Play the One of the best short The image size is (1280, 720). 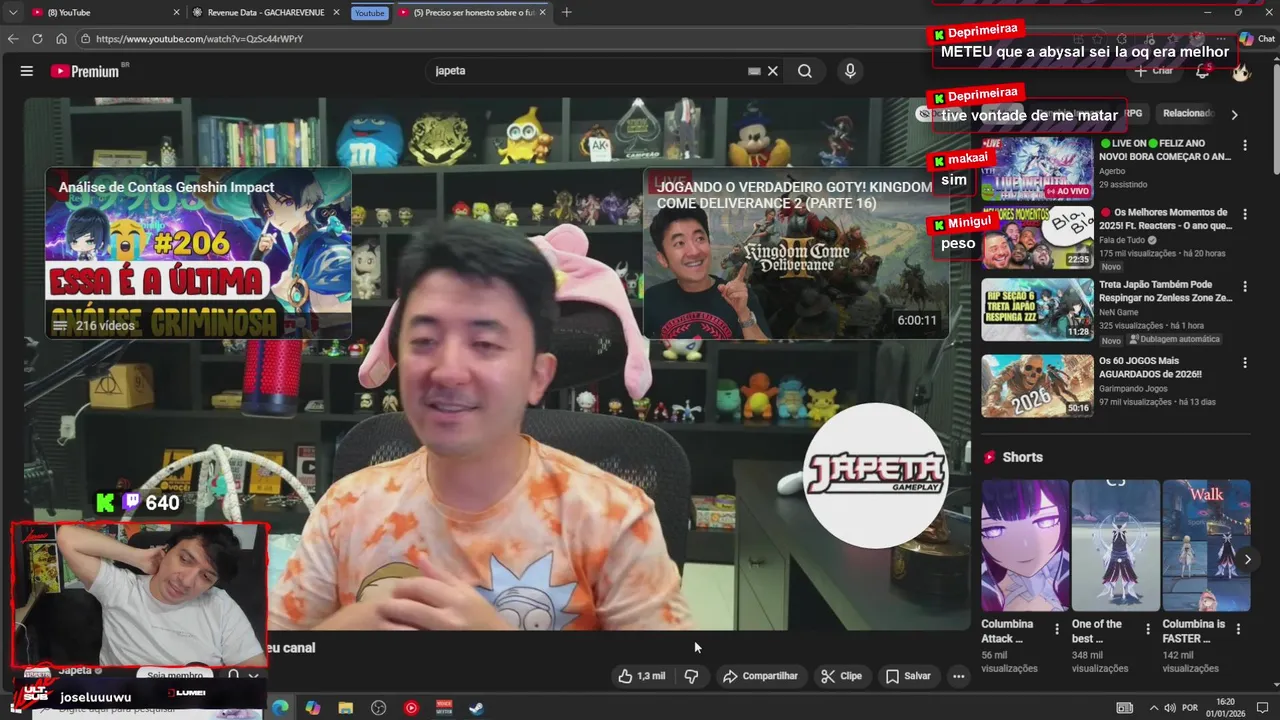click(x=1116, y=546)
